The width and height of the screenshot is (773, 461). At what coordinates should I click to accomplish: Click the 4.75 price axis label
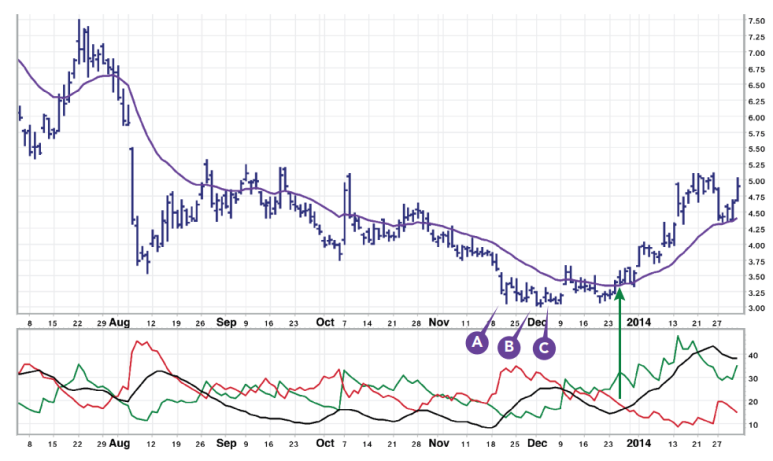tap(757, 197)
